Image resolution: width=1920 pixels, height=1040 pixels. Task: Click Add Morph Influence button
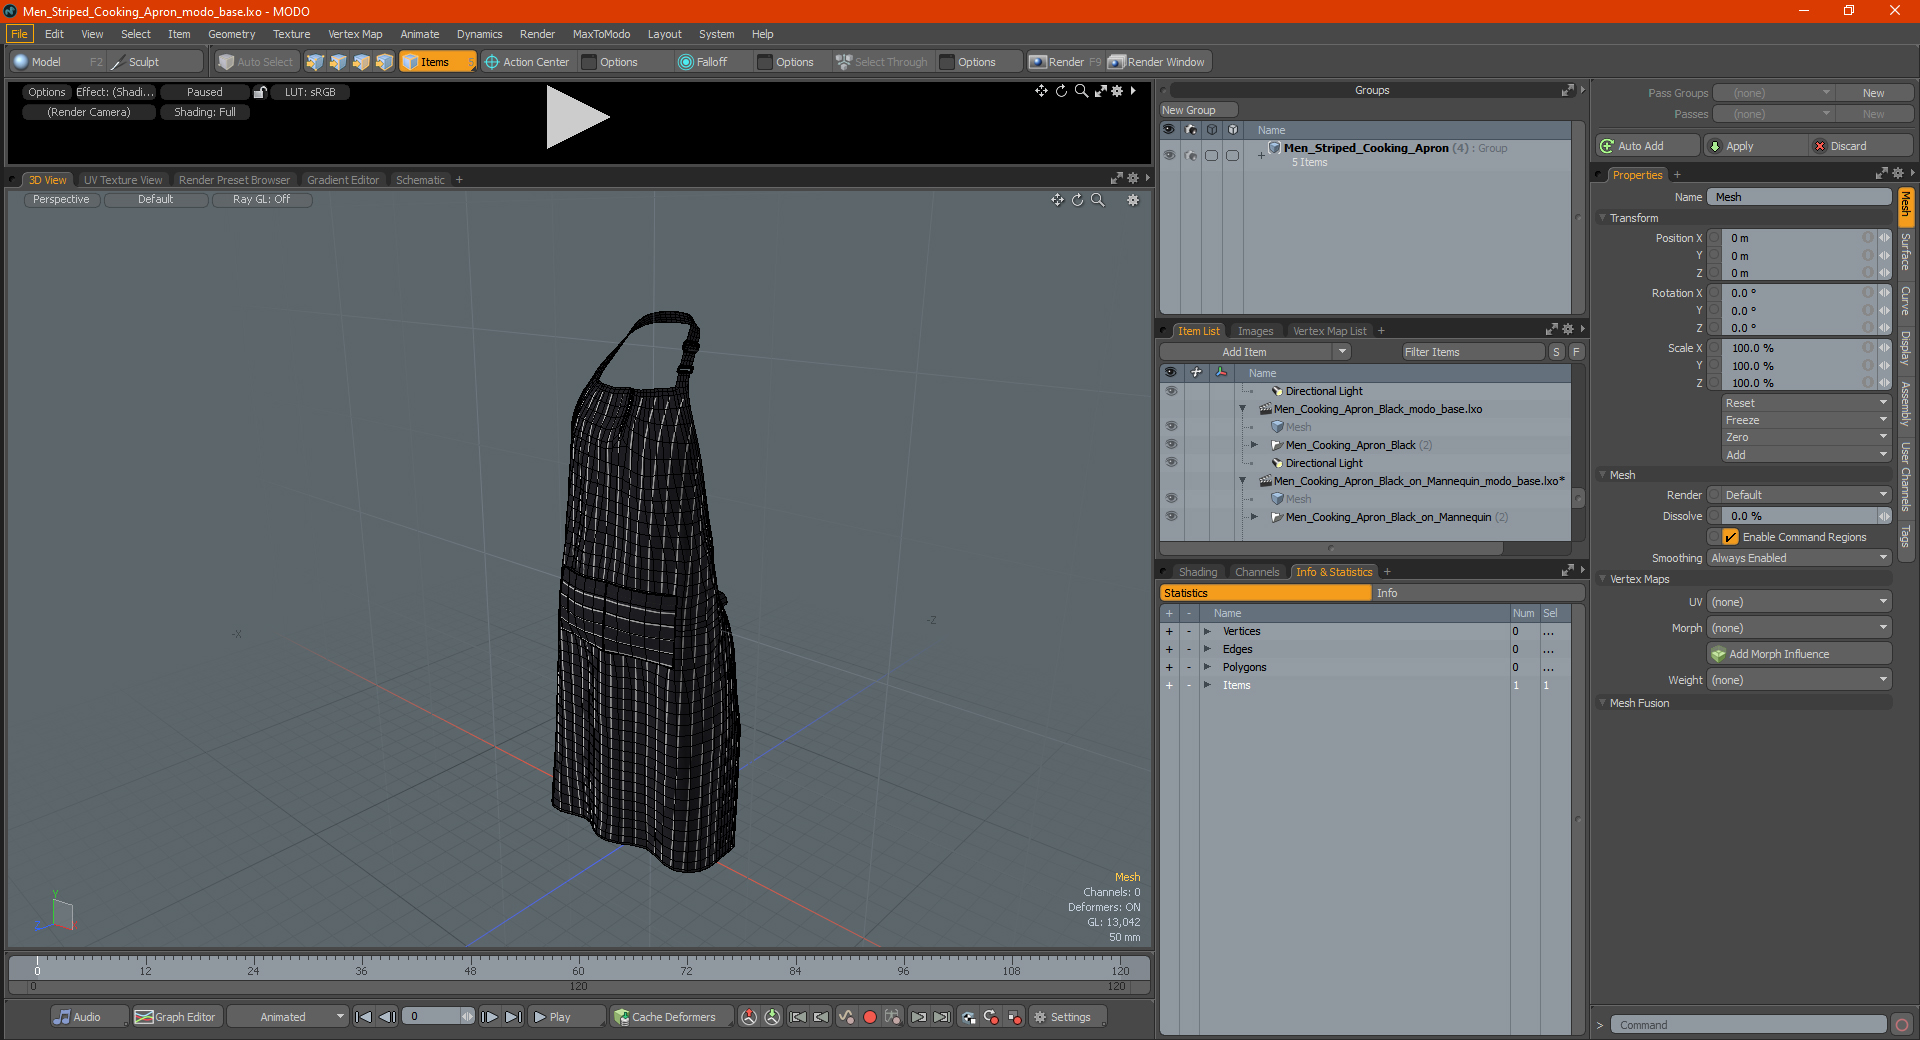[1799, 654]
